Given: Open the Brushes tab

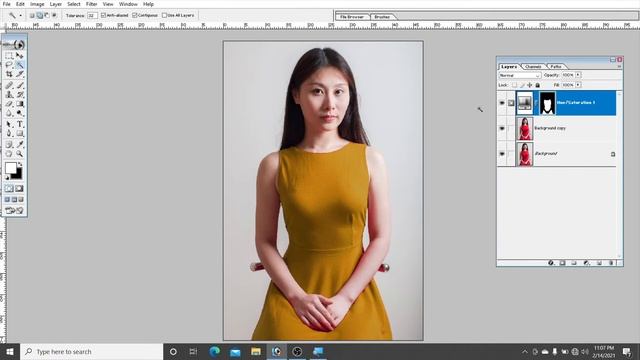Looking at the screenshot, I should pos(382,17).
